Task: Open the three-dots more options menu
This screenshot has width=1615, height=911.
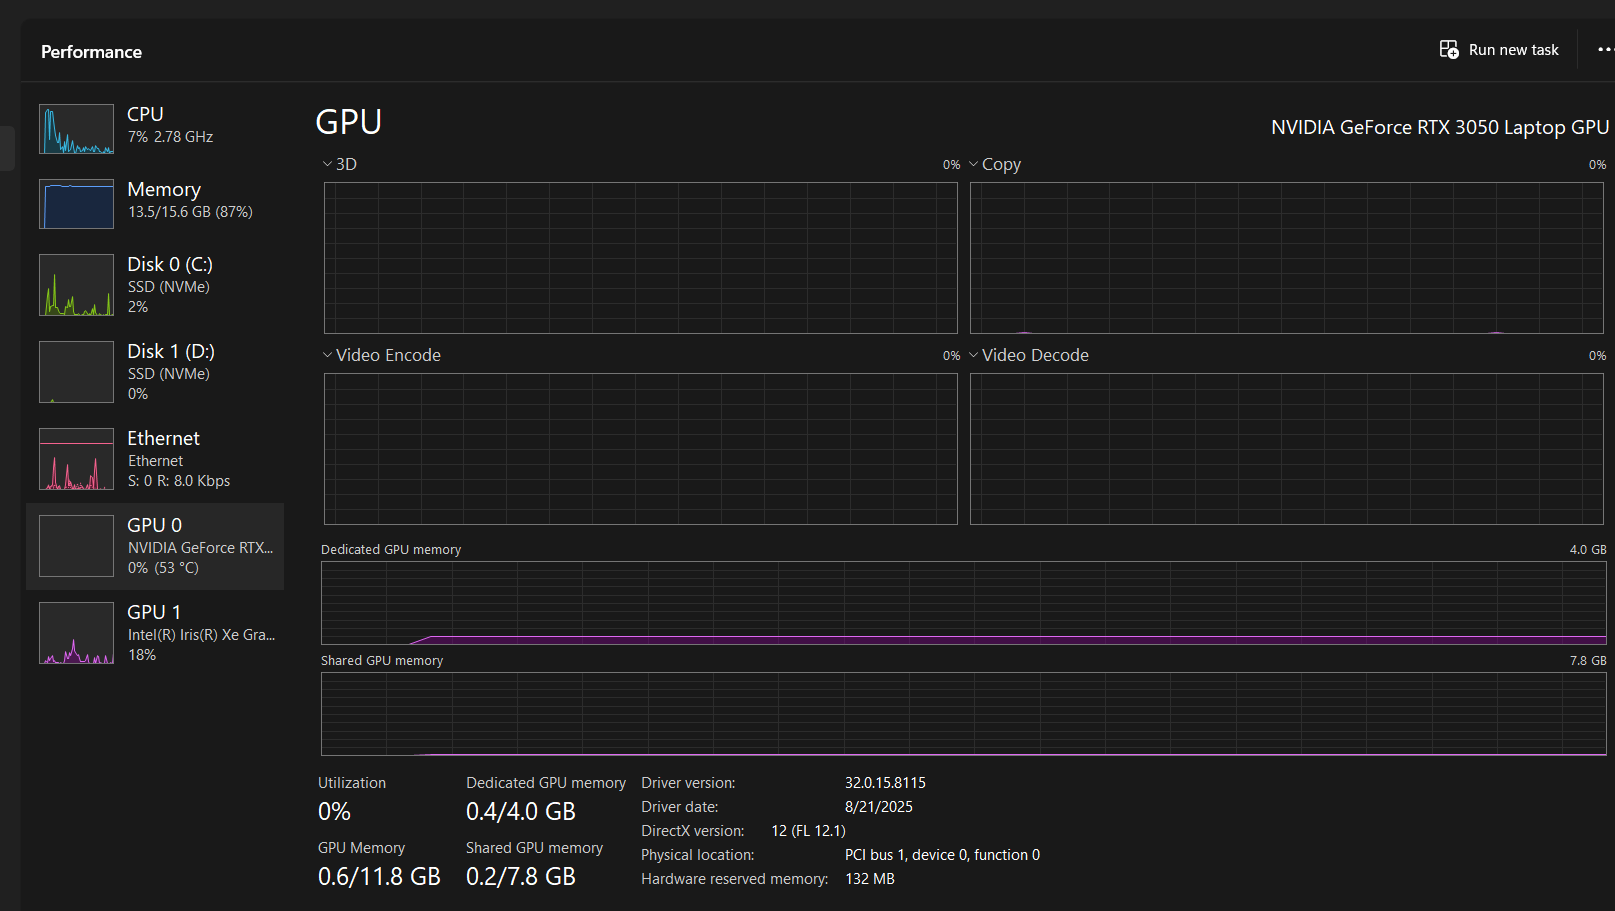Action: point(1604,50)
